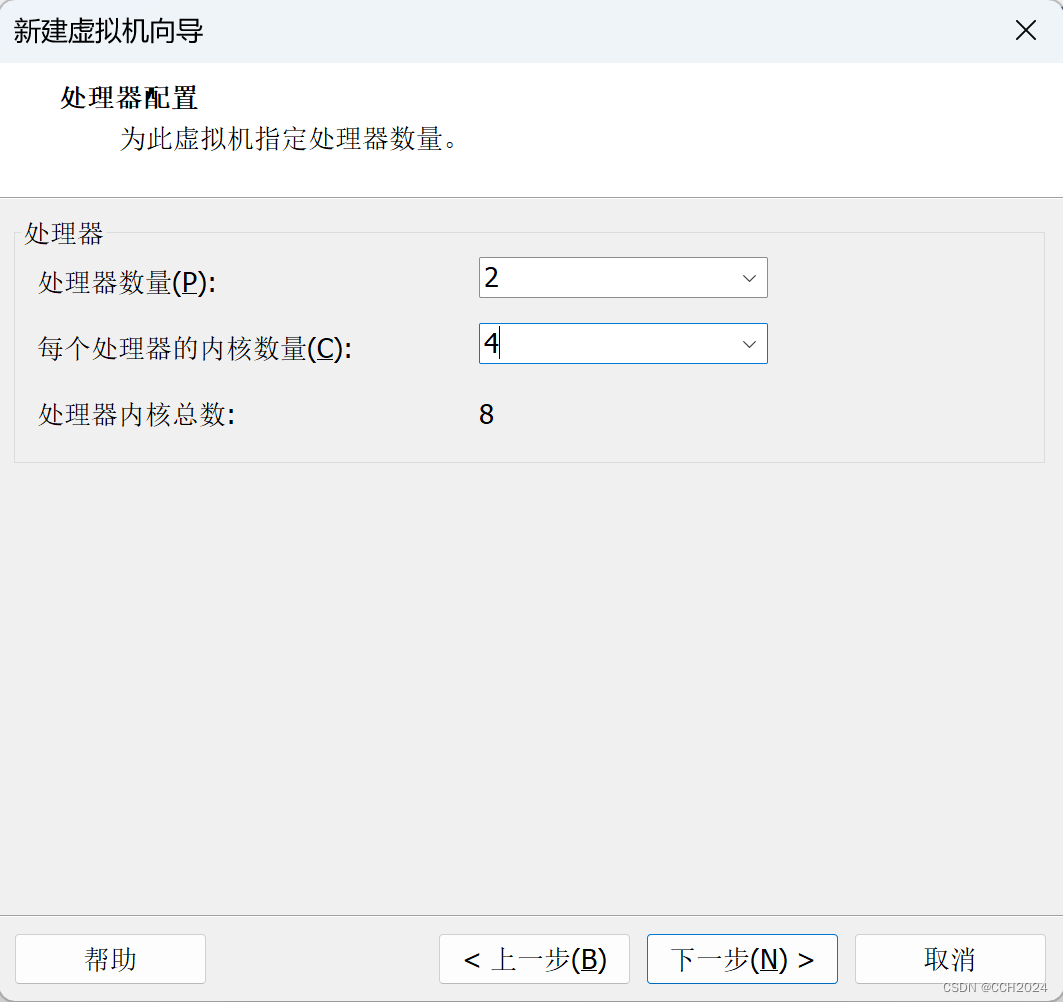
Task: Open the 处理器数量 dropdown arrow
Action: (748, 278)
